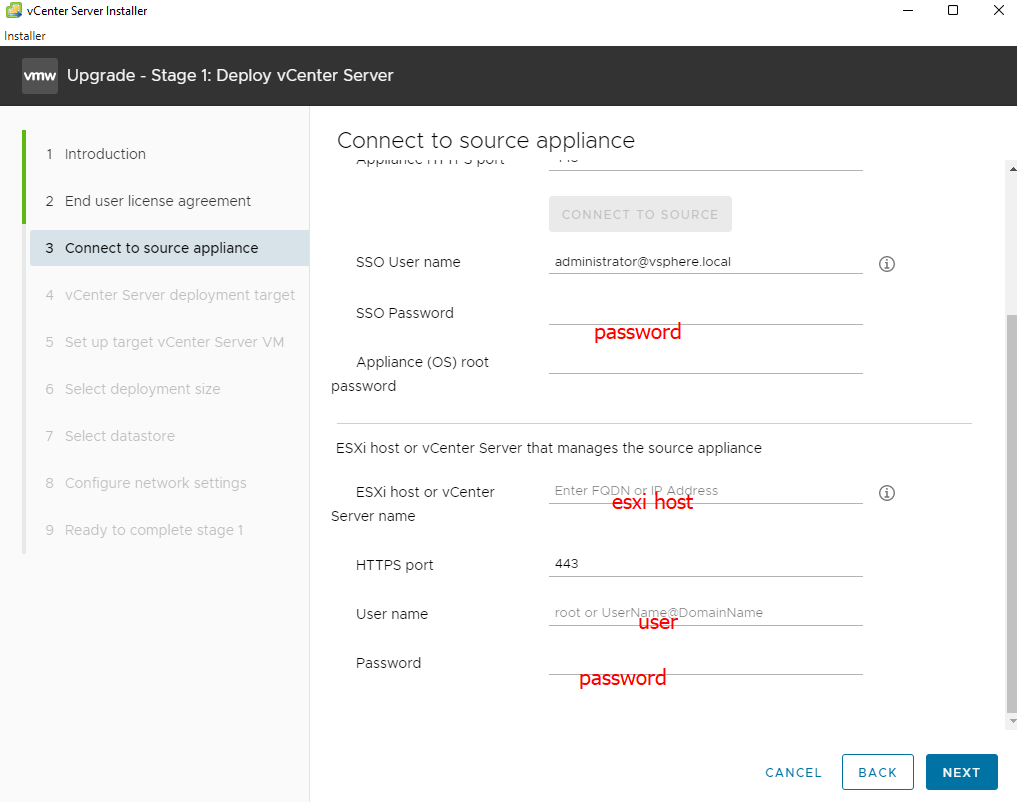This screenshot has width=1017, height=802.
Task: Select Connect to source appliance step
Action: [169, 248]
